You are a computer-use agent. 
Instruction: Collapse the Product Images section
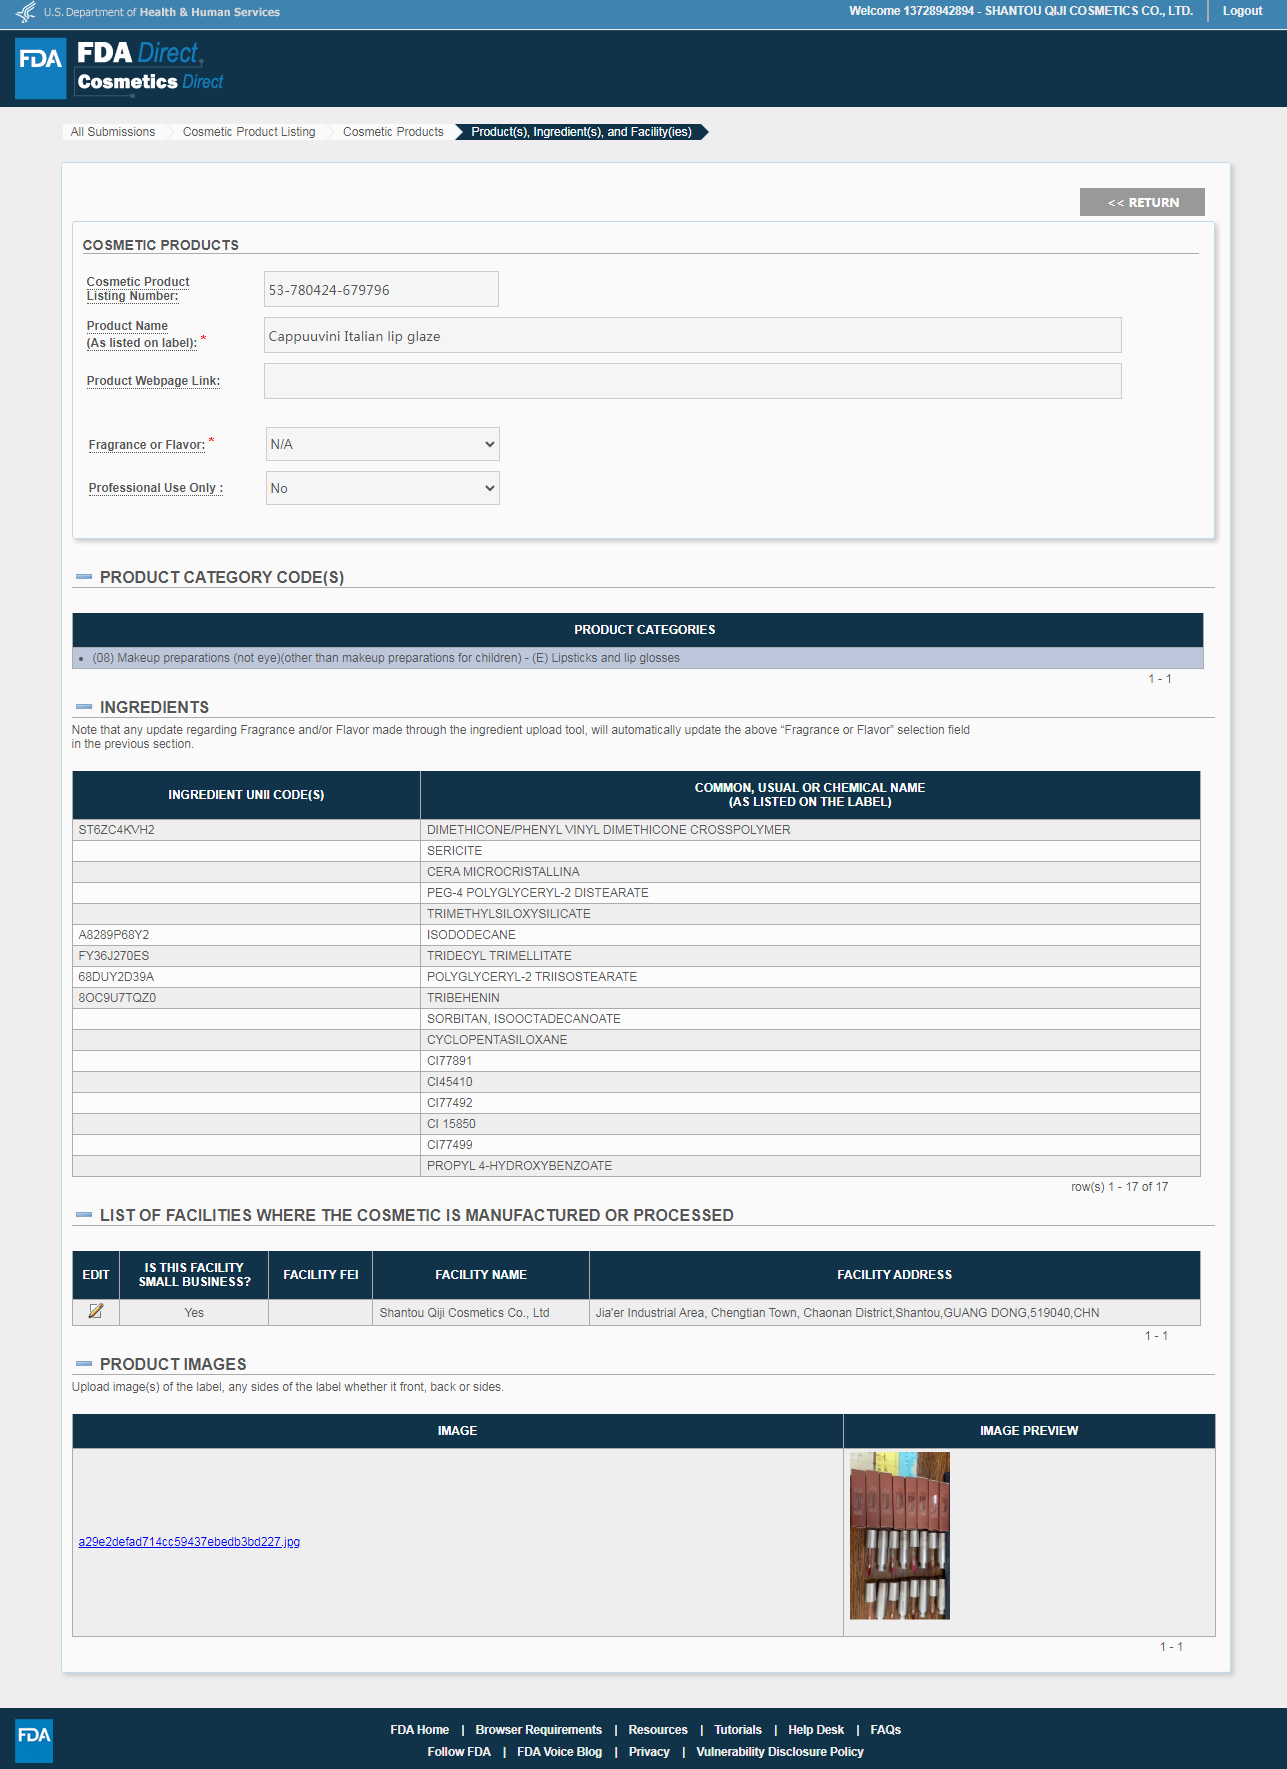[84, 1364]
